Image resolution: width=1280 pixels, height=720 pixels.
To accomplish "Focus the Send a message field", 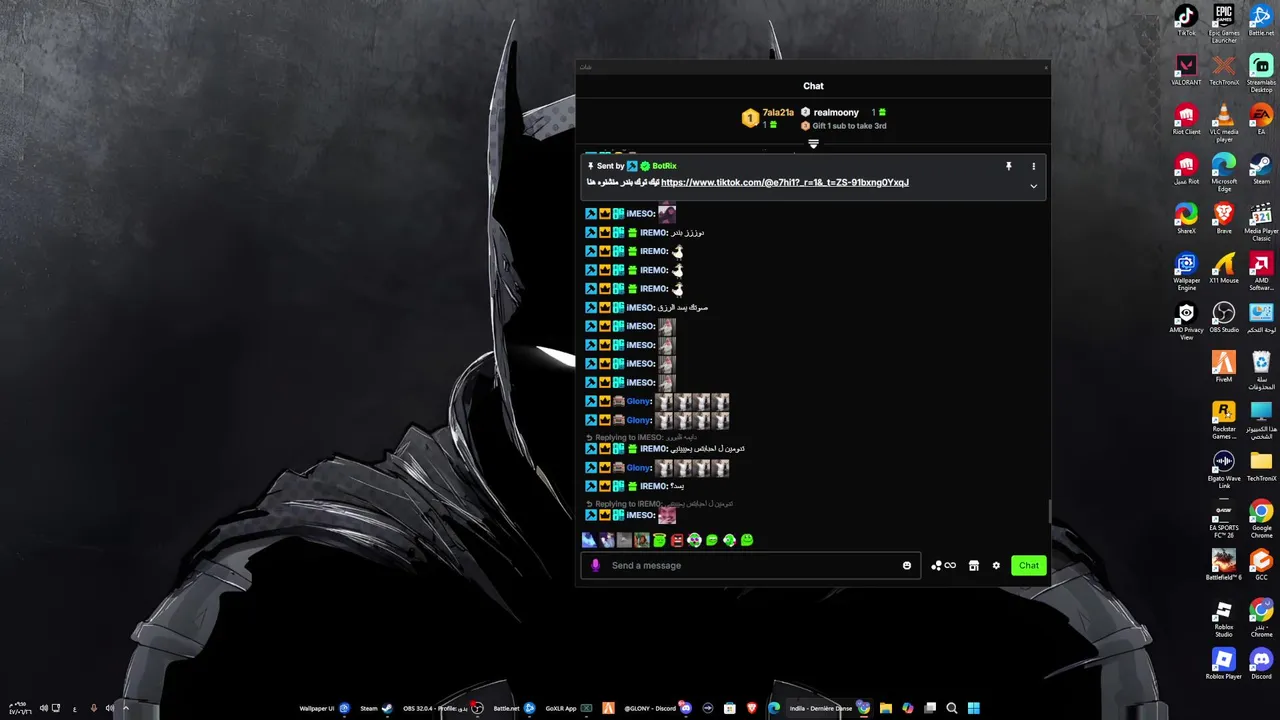I will coord(750,565).
